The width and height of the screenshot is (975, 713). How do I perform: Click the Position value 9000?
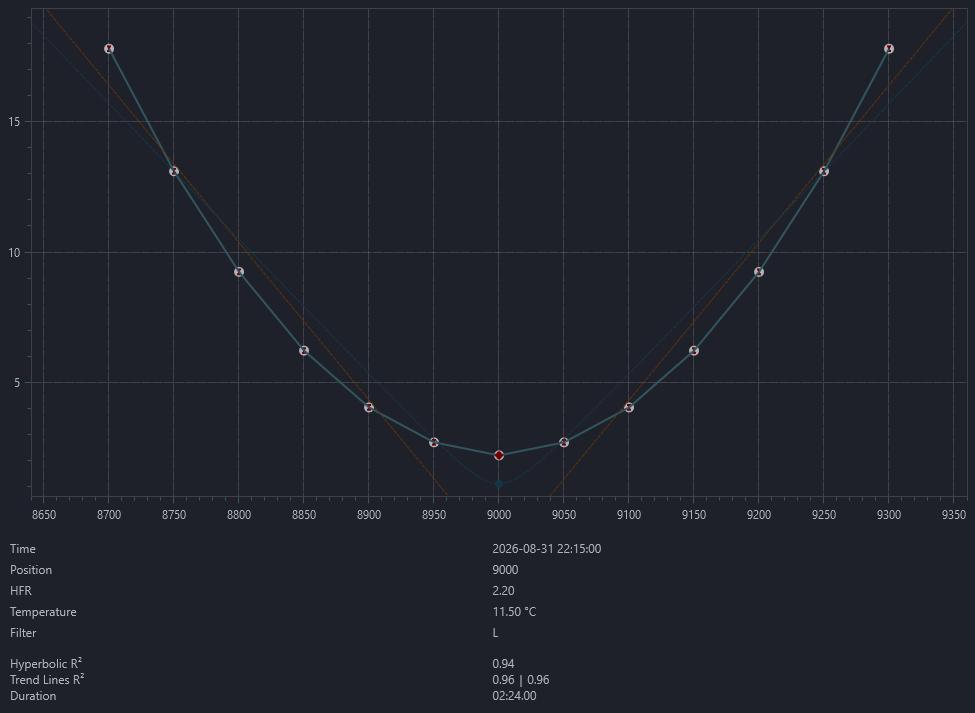[505, 570]
